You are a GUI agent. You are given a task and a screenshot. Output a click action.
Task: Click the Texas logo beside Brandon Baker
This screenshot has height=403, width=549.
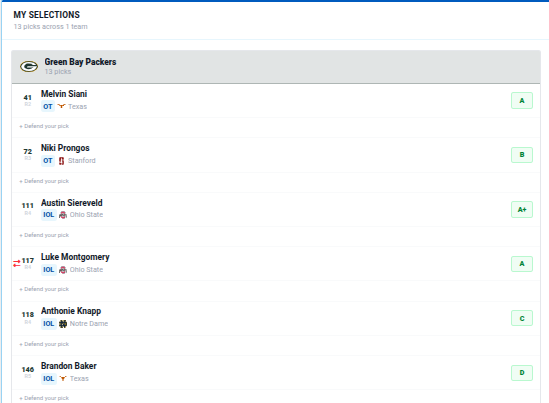(63, 378)
